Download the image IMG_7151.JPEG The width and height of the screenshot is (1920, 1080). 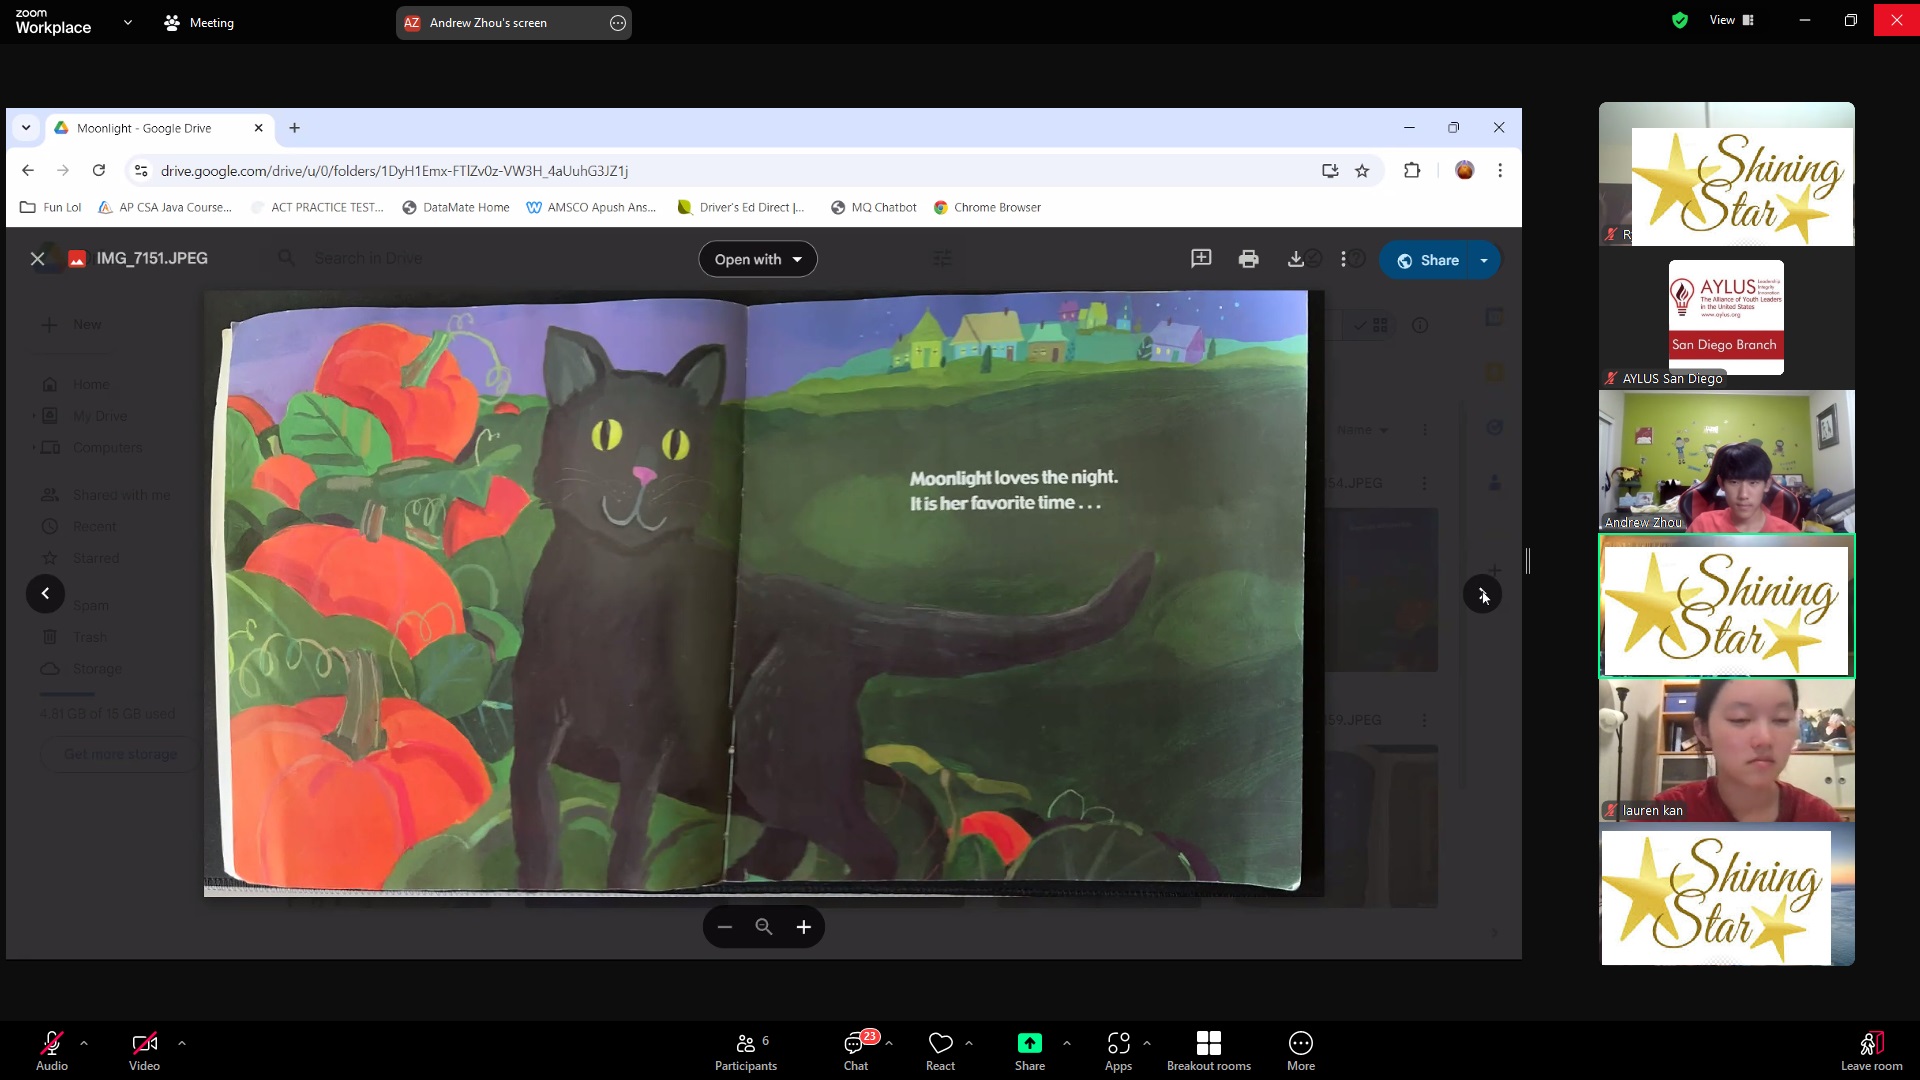point(1296,259)
